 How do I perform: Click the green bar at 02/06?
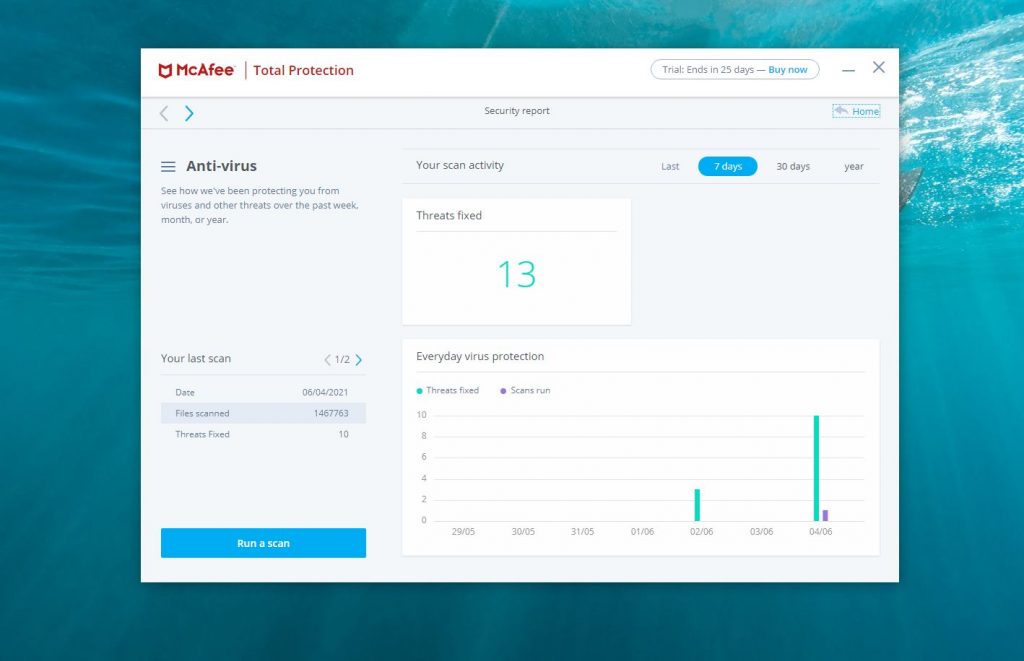pyautogui.click(x=697, y=505)
